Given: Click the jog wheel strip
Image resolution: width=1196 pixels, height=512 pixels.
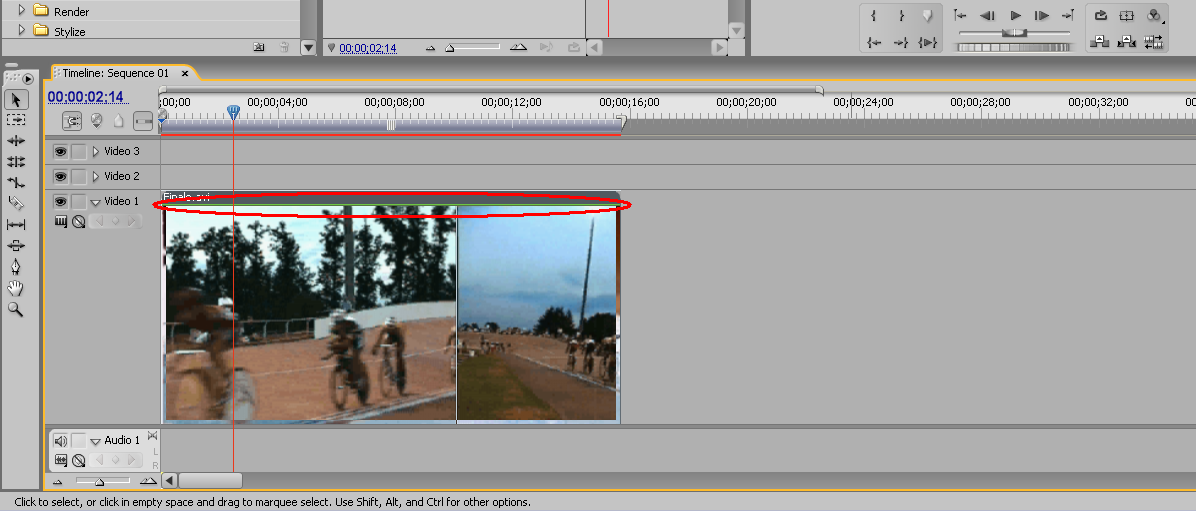Looking at the screenshot, I should 1014,47.
